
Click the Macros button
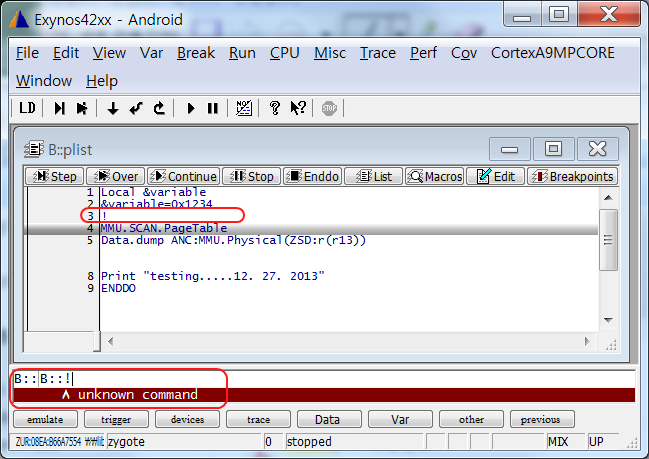[434, 176]
